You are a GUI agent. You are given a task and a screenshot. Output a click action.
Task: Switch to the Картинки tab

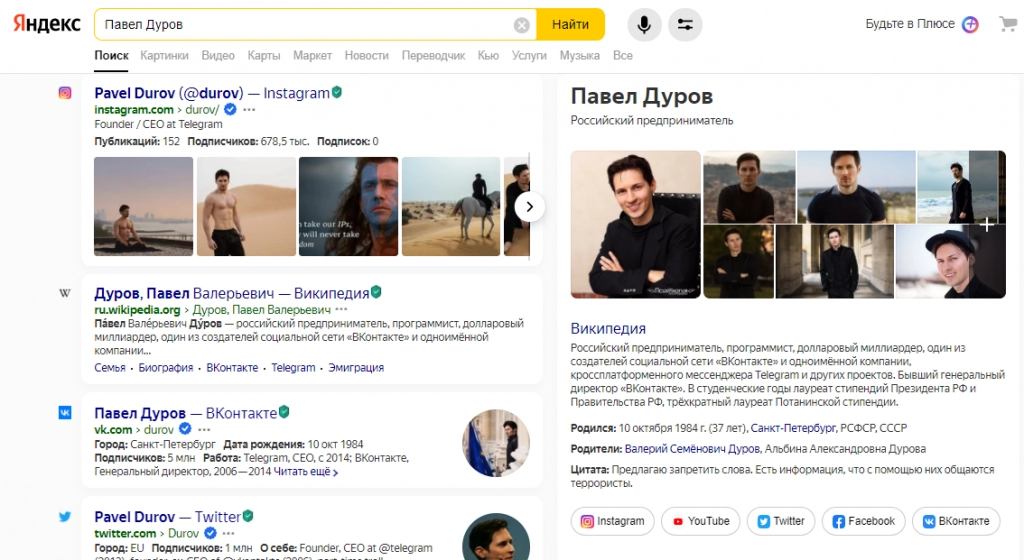click(164, 55)
